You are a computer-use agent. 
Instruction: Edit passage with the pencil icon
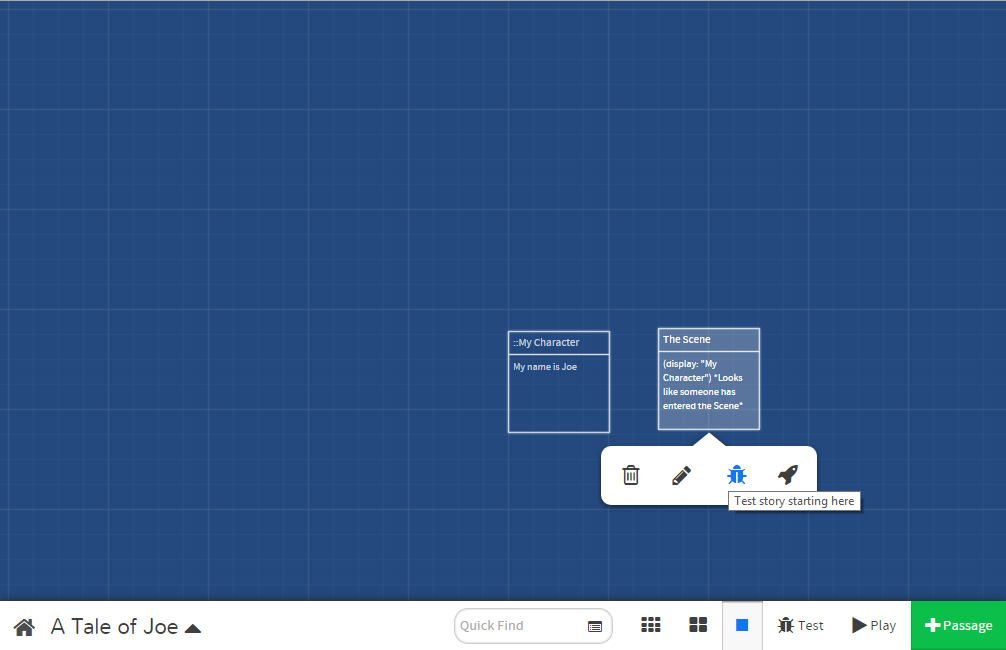[681, 475]
